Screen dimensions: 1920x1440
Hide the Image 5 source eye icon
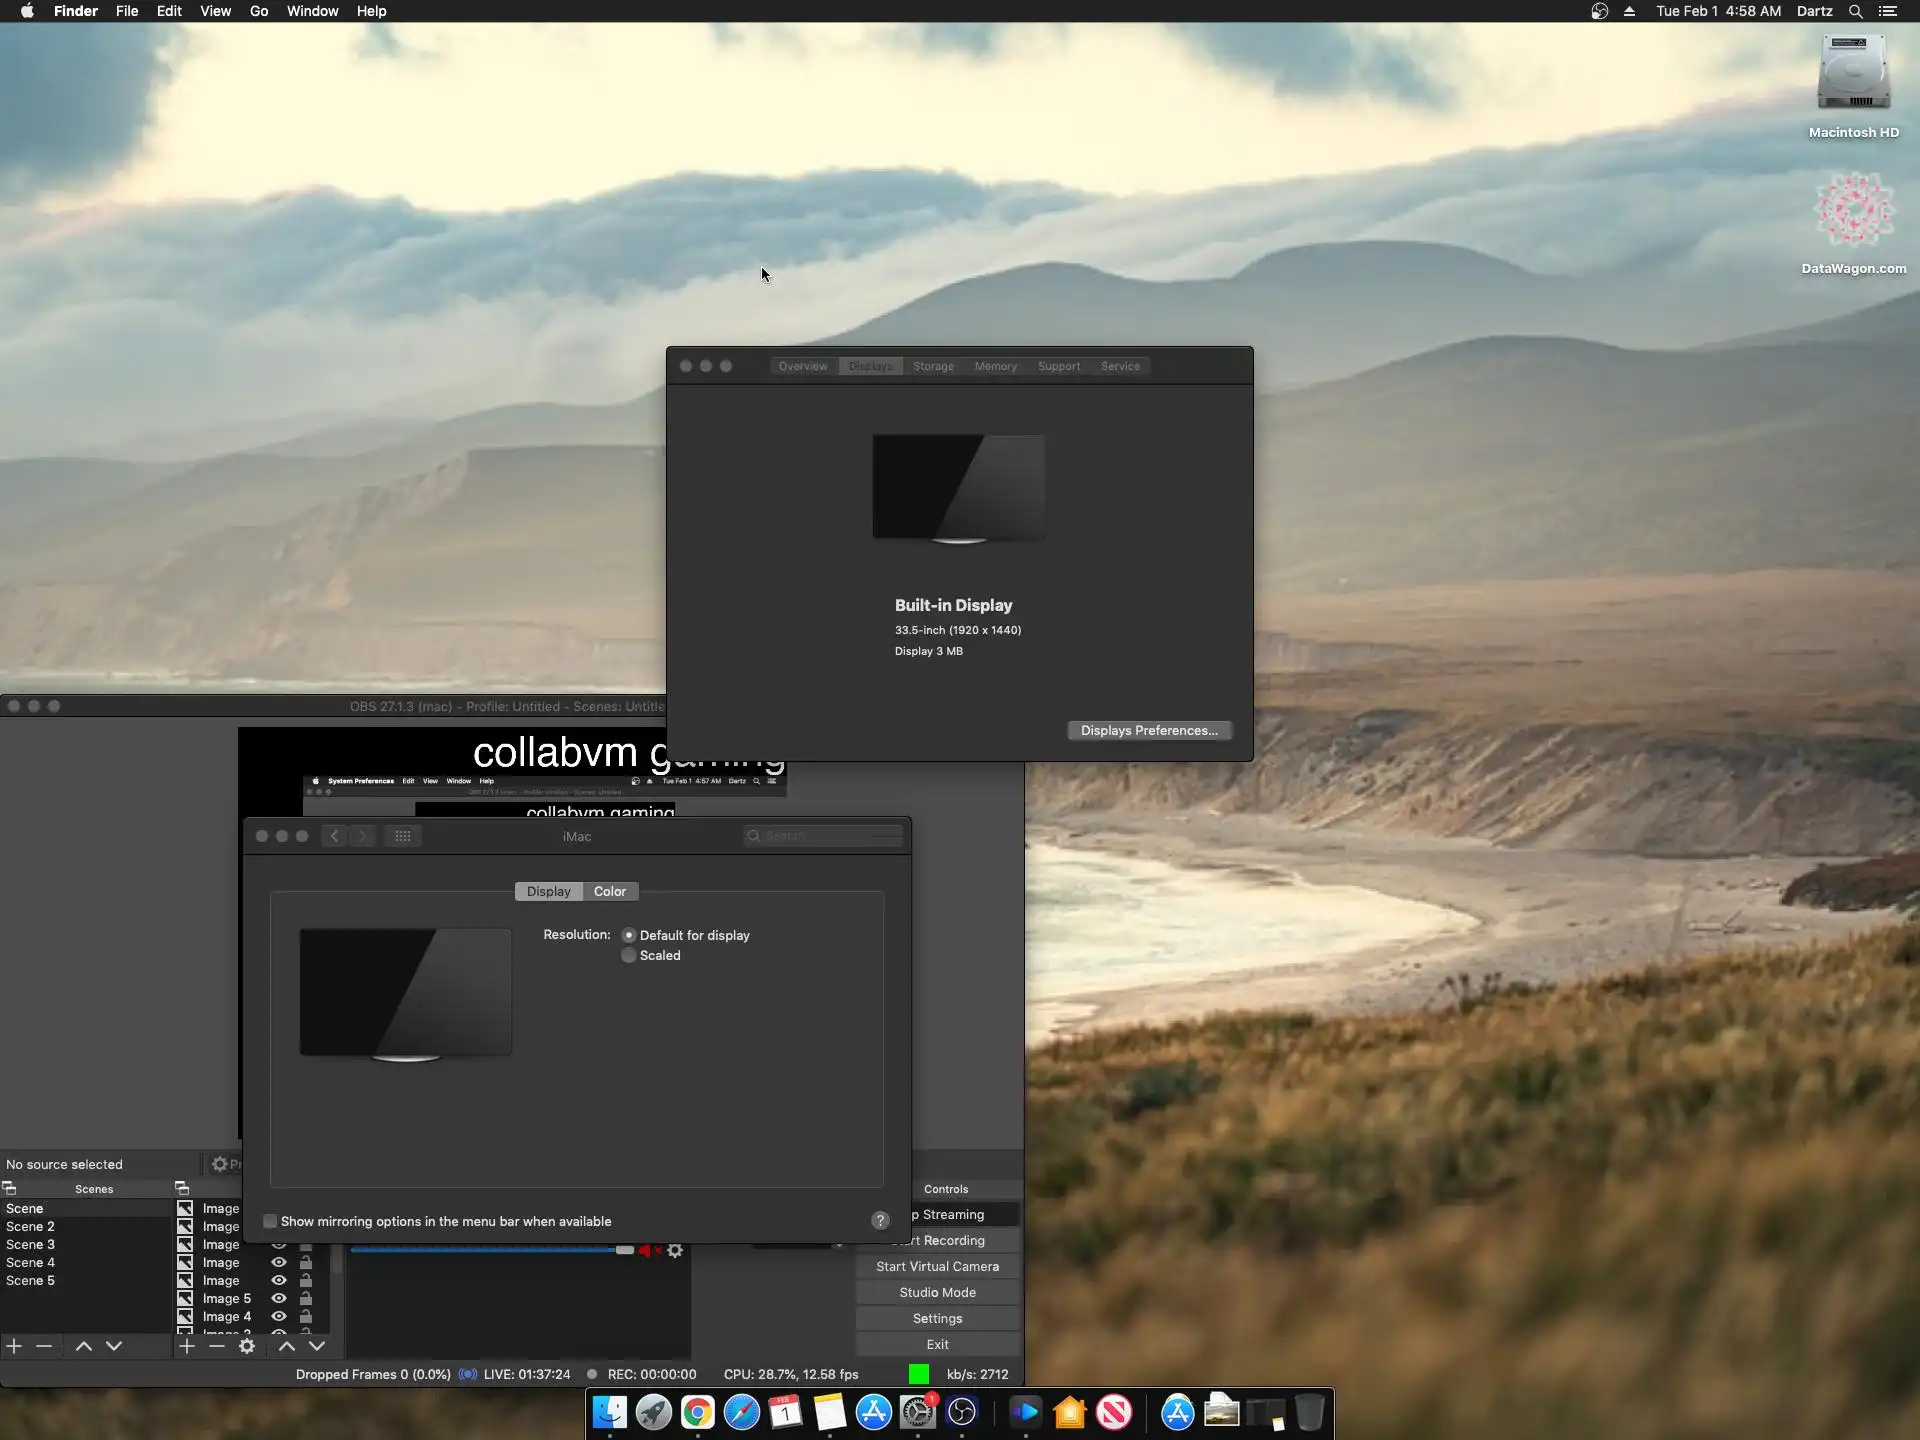279,1298
